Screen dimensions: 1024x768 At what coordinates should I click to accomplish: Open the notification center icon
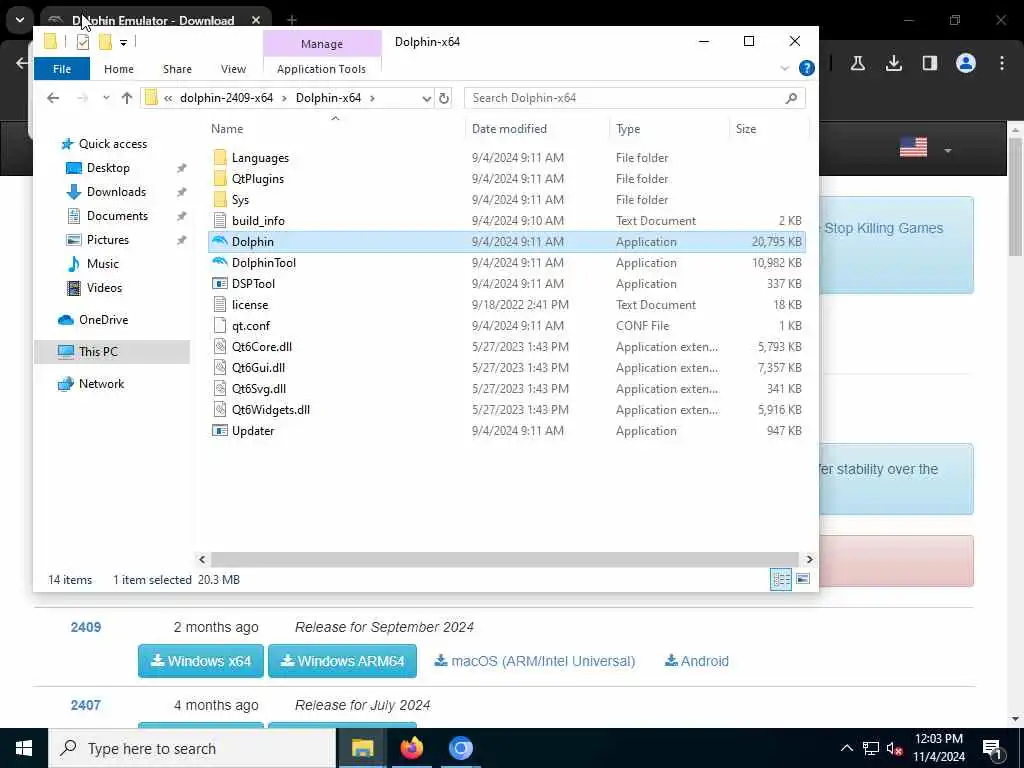992,749
